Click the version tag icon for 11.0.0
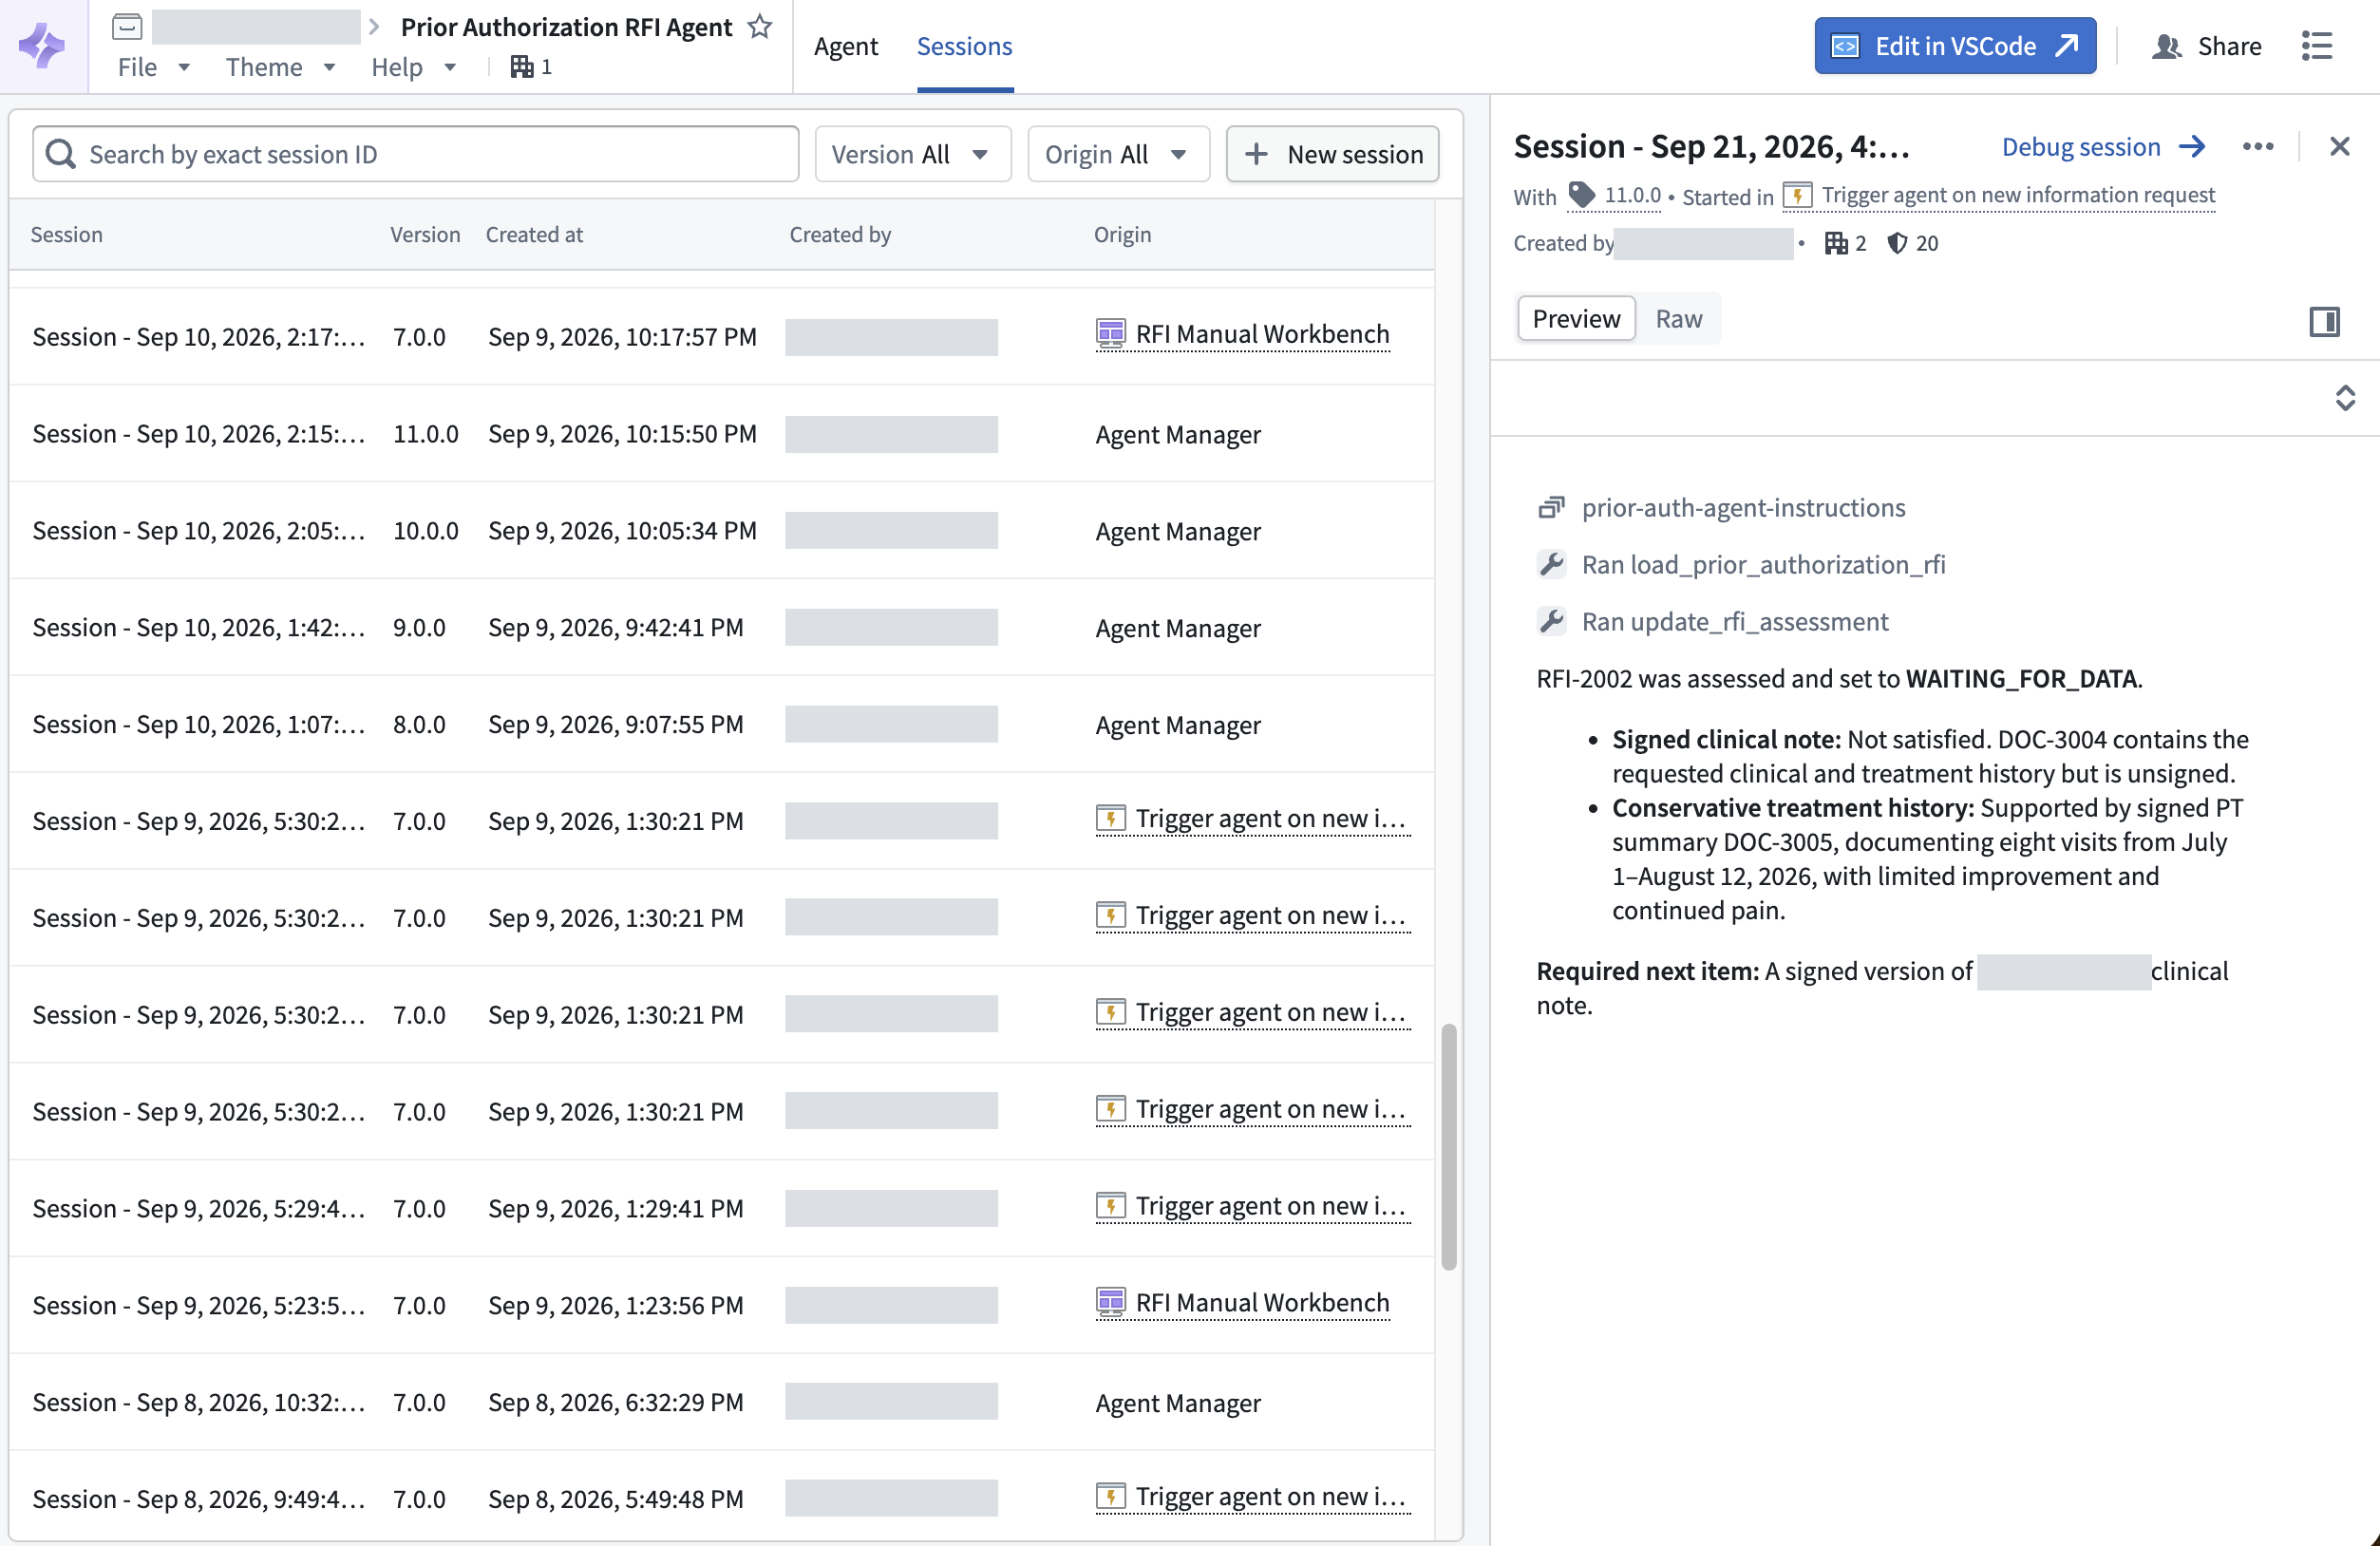 point(1582,195)
